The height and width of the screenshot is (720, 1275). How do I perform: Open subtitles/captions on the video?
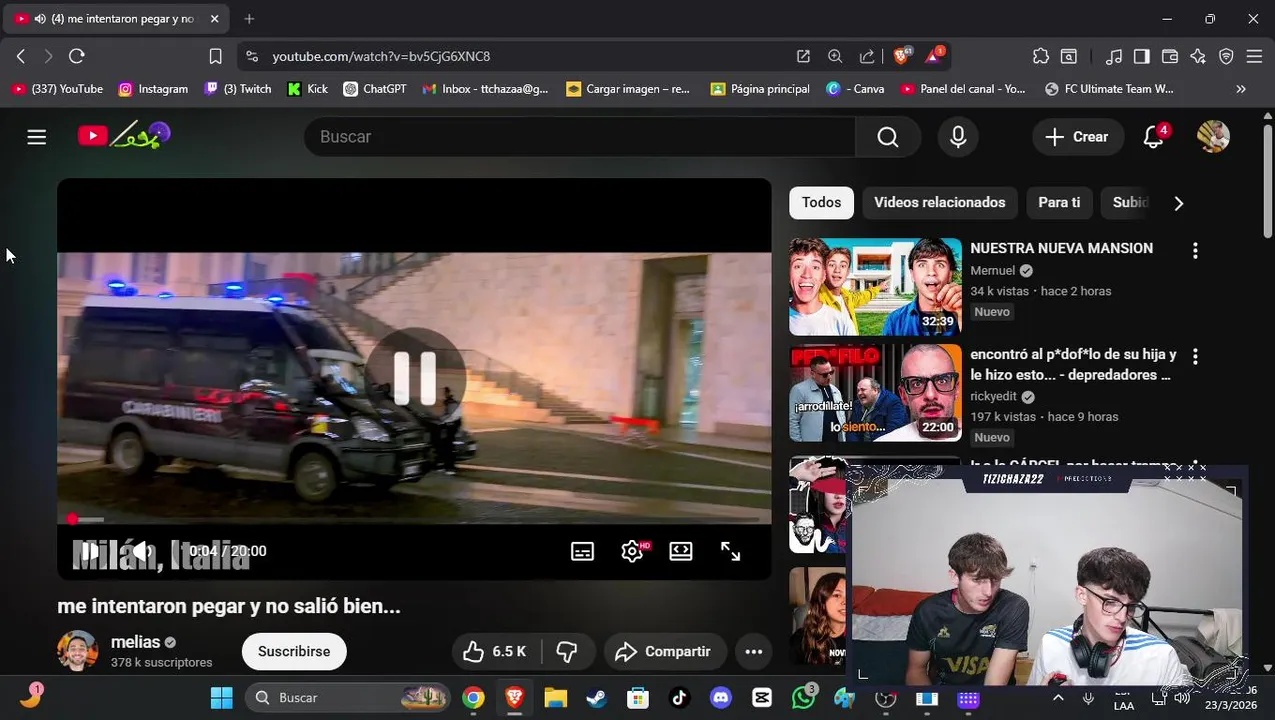(x=582, y=551)
